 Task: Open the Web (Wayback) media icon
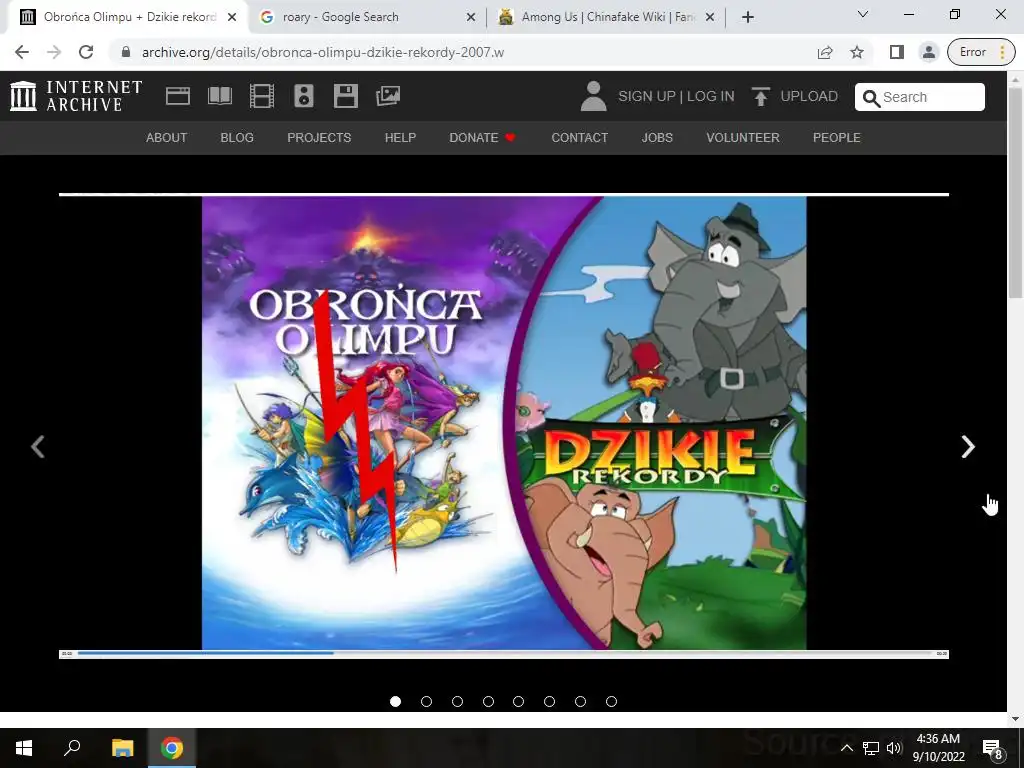click(x=178, y=96)
